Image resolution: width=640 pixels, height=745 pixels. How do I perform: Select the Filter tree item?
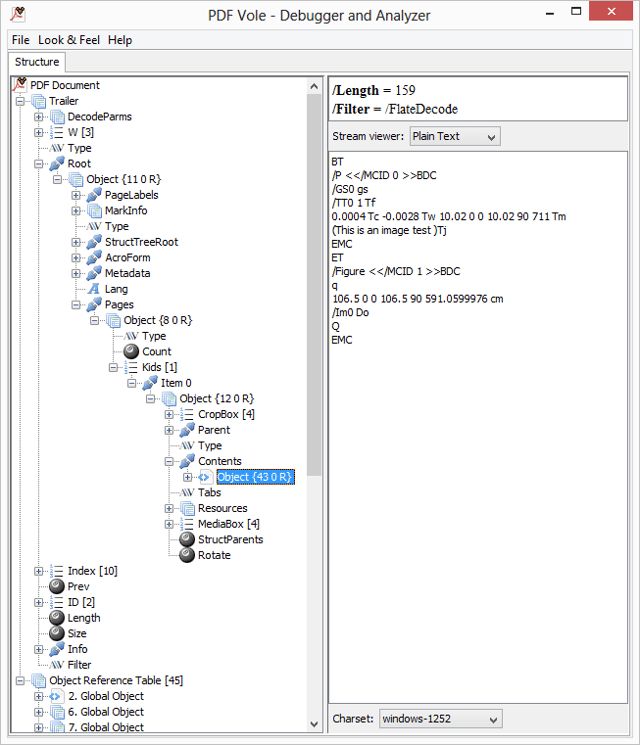pos(79,665)
